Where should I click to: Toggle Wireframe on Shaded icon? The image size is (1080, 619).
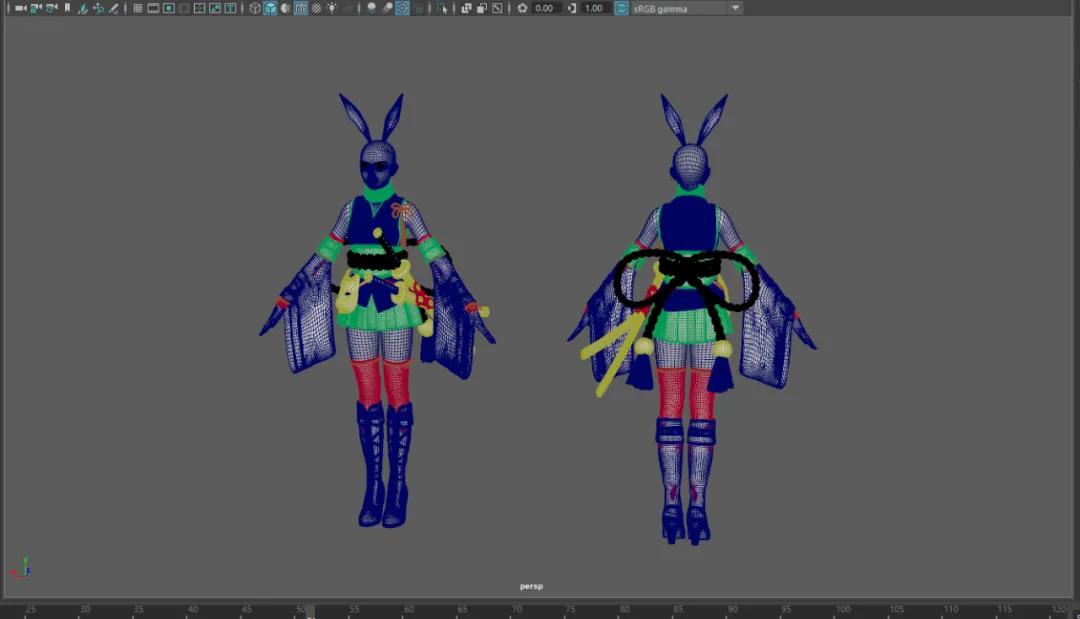click(301, 8)
